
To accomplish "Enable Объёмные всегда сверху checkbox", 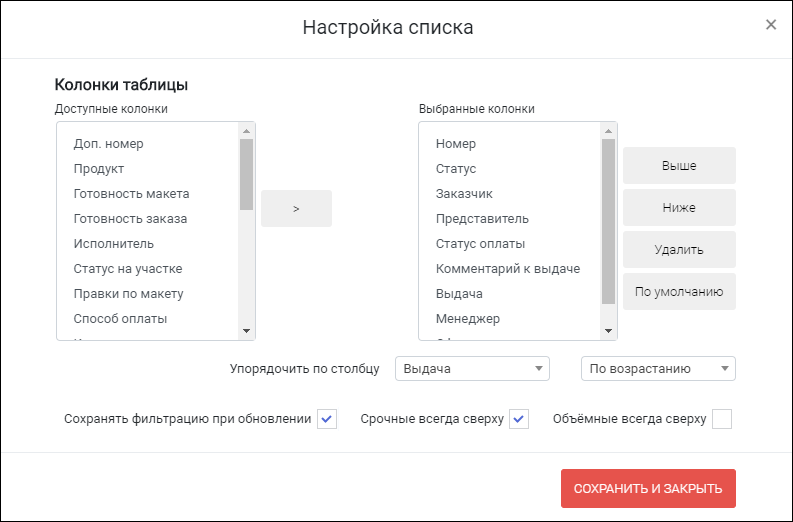I will click(x=722, y=419).
